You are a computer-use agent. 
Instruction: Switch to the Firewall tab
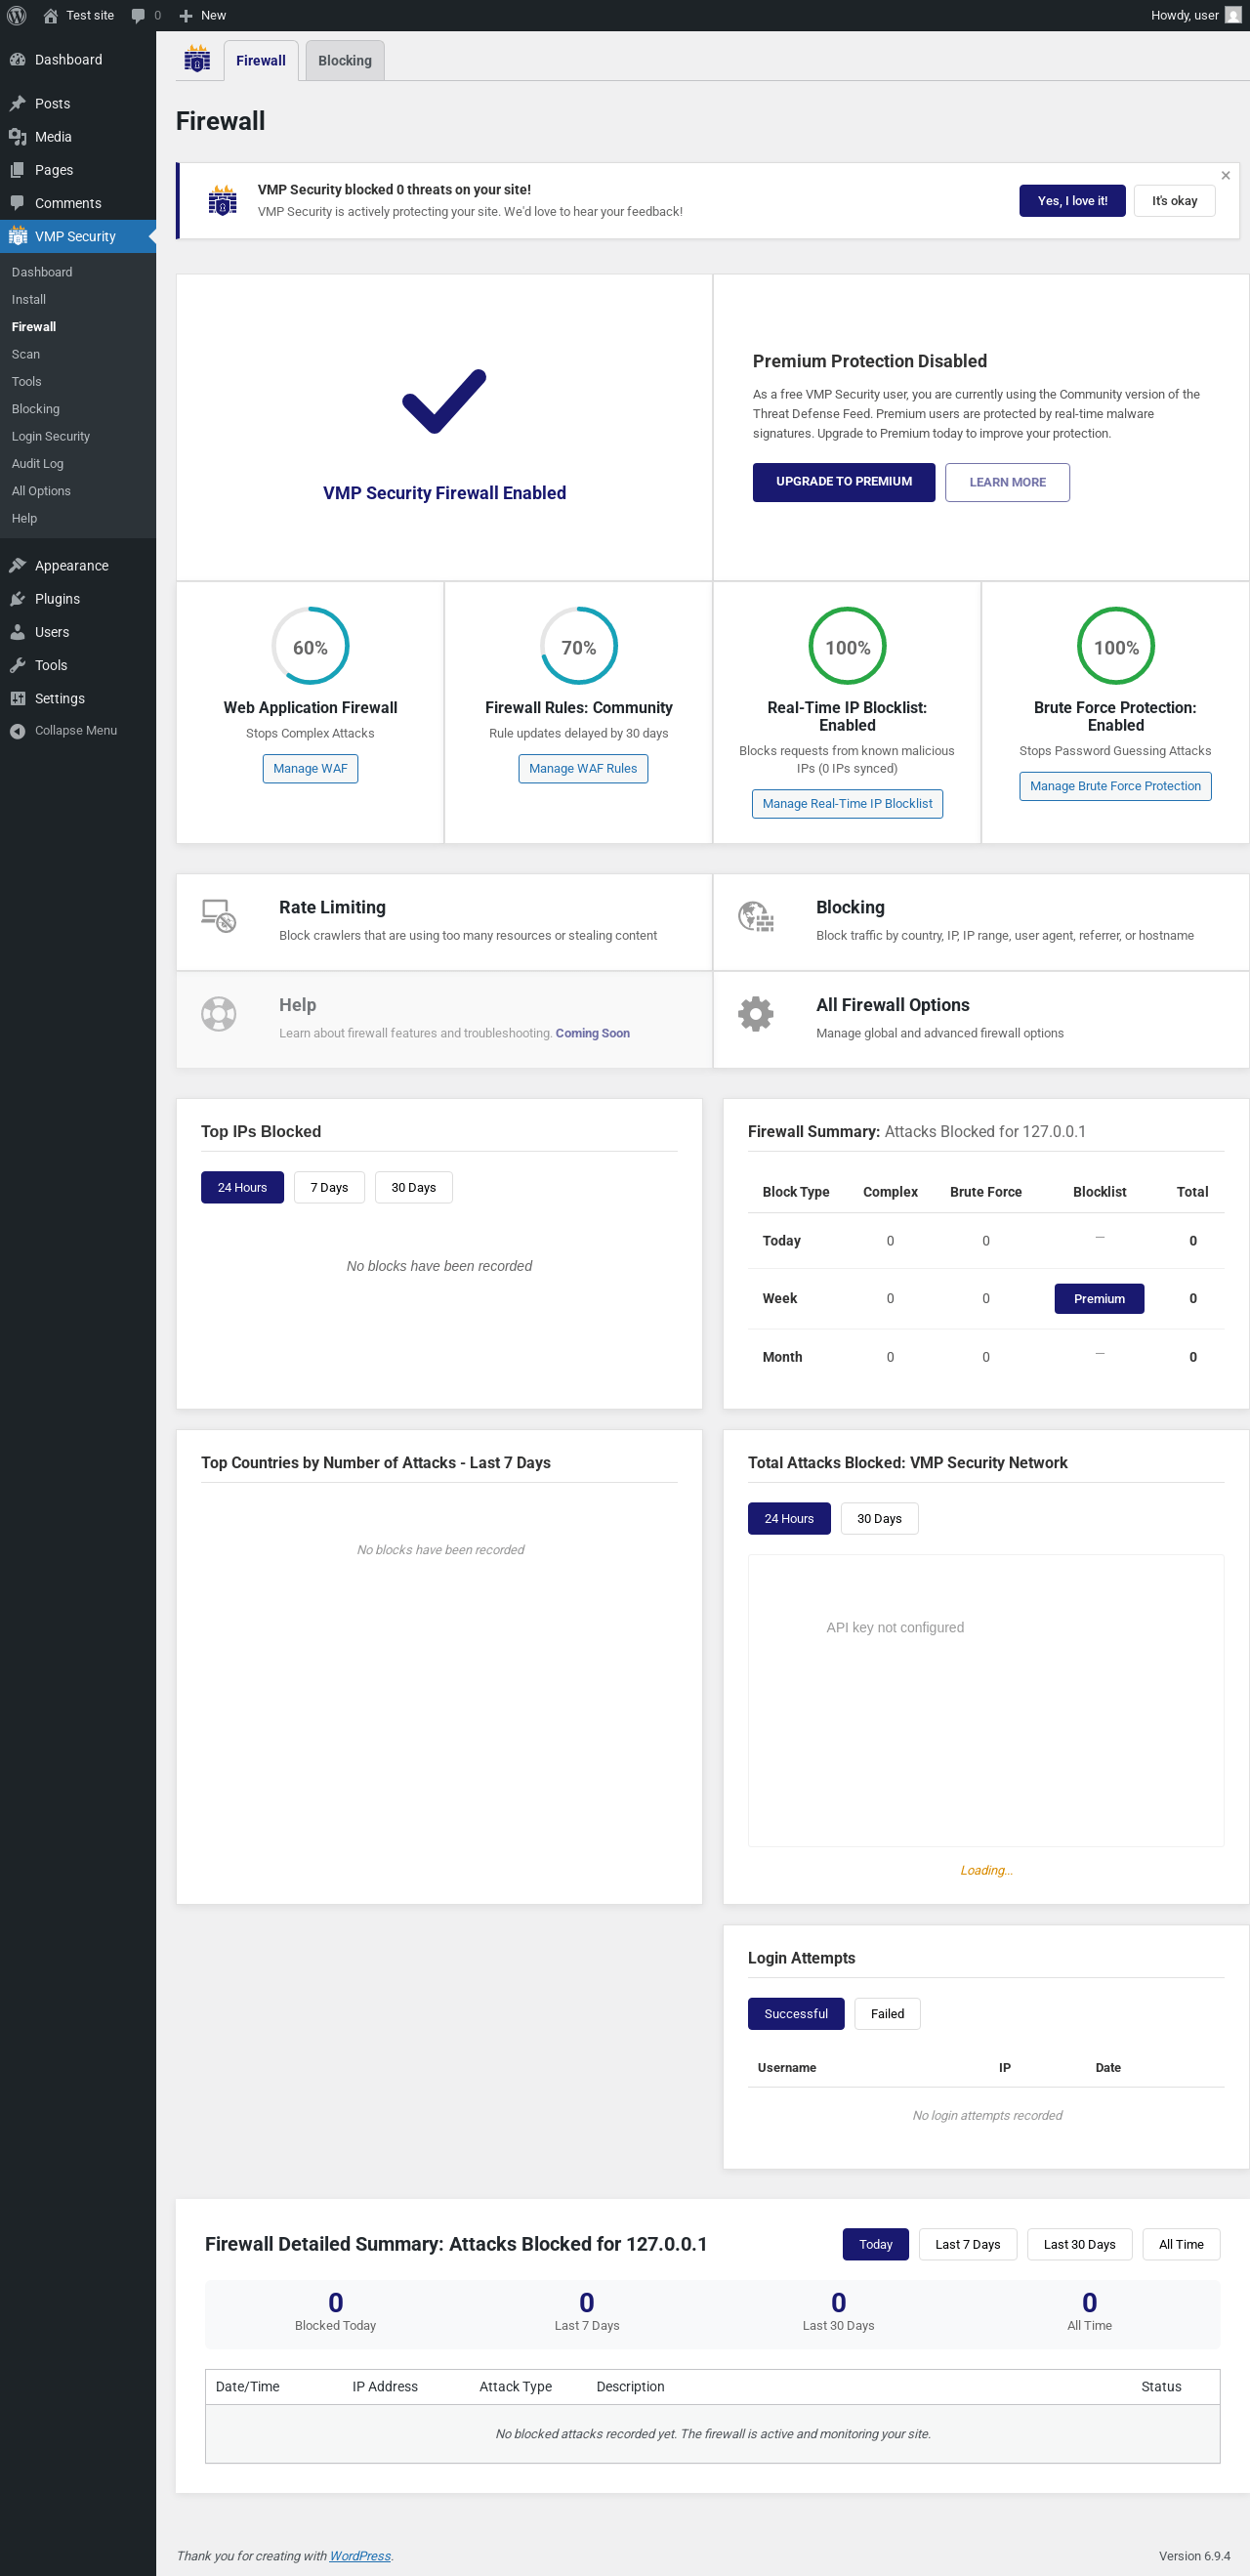pyautogui.click(x=261, y=61)
